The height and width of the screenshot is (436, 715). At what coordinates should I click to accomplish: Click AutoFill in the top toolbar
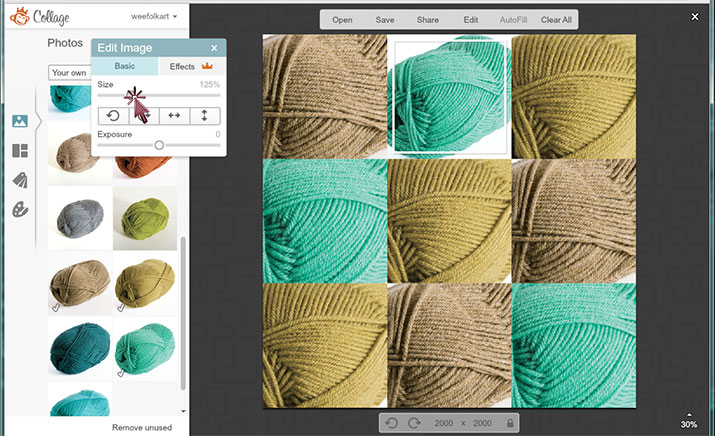[x=513, y=20]
